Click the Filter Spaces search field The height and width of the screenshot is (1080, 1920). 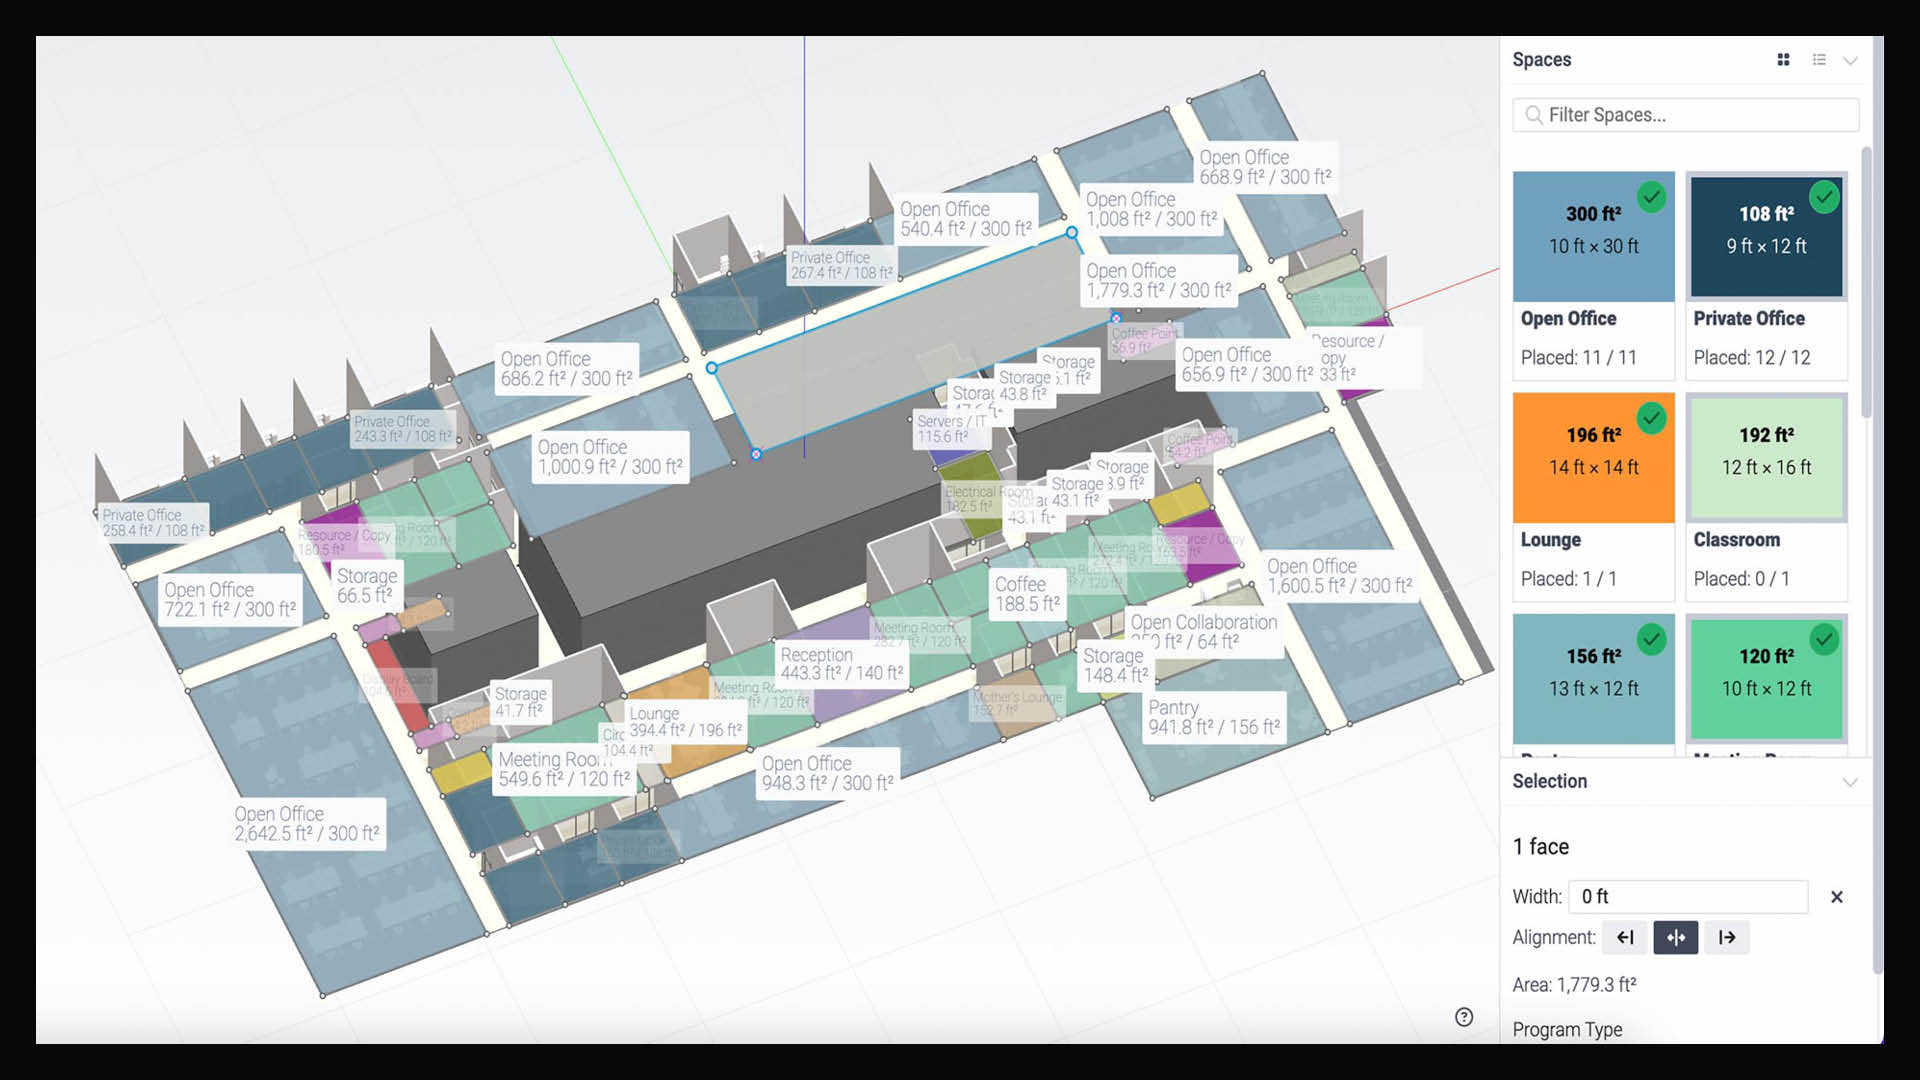[x=1685, y=115]
